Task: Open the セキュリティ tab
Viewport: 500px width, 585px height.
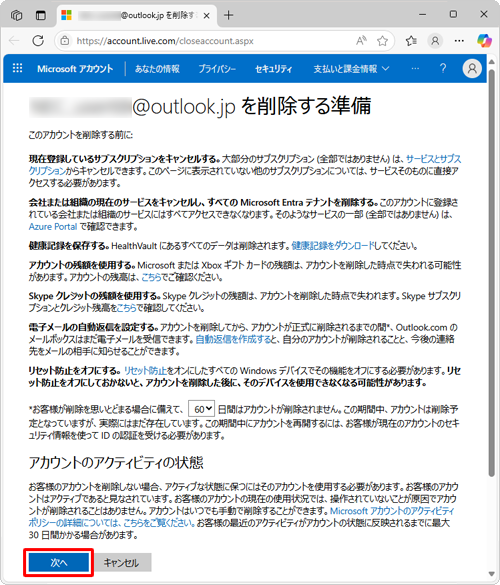Action: 274,69
